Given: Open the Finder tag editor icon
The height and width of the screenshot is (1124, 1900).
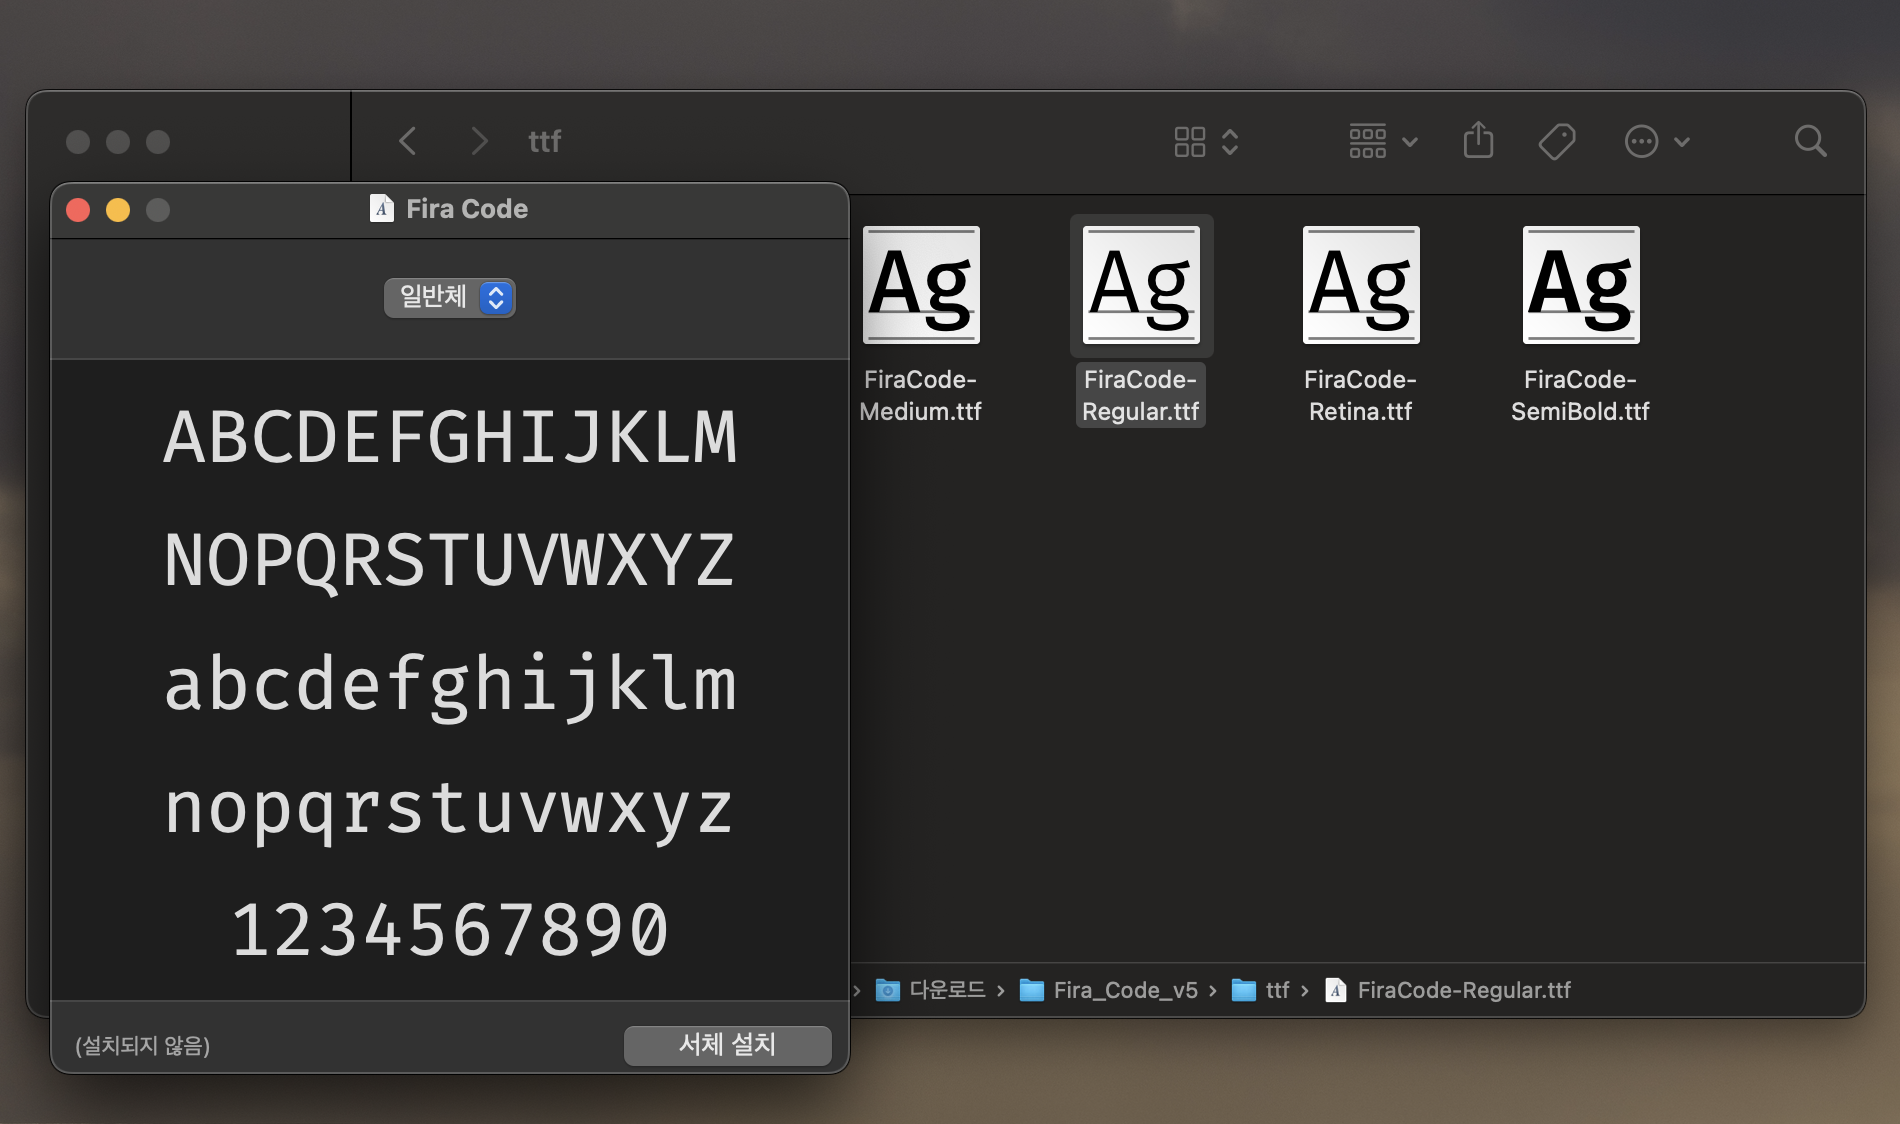Looking at the screenshot, I should click(x=1556, y=141).
